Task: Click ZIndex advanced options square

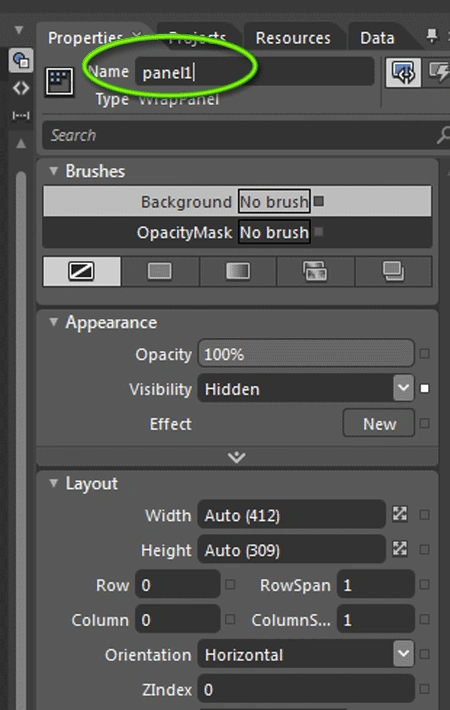Action: tap(425, 689)
